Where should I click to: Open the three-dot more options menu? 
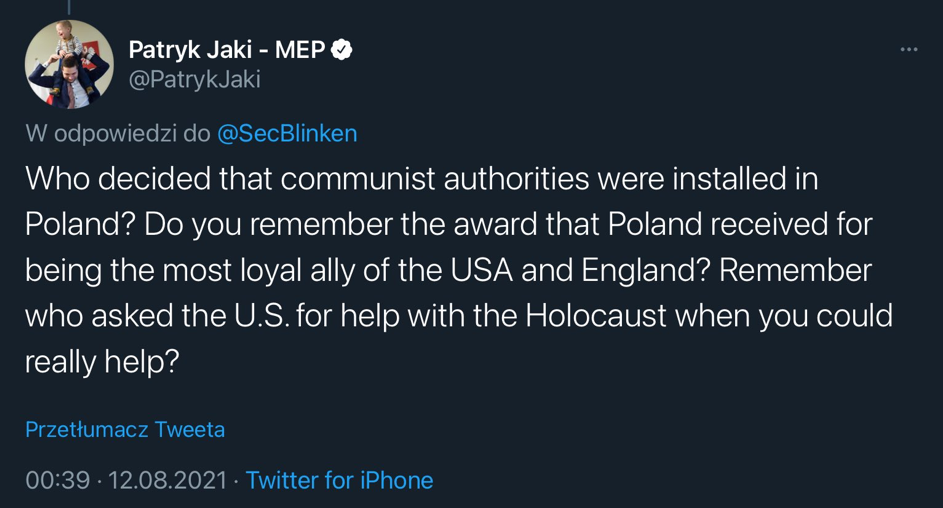pos(908,49)
